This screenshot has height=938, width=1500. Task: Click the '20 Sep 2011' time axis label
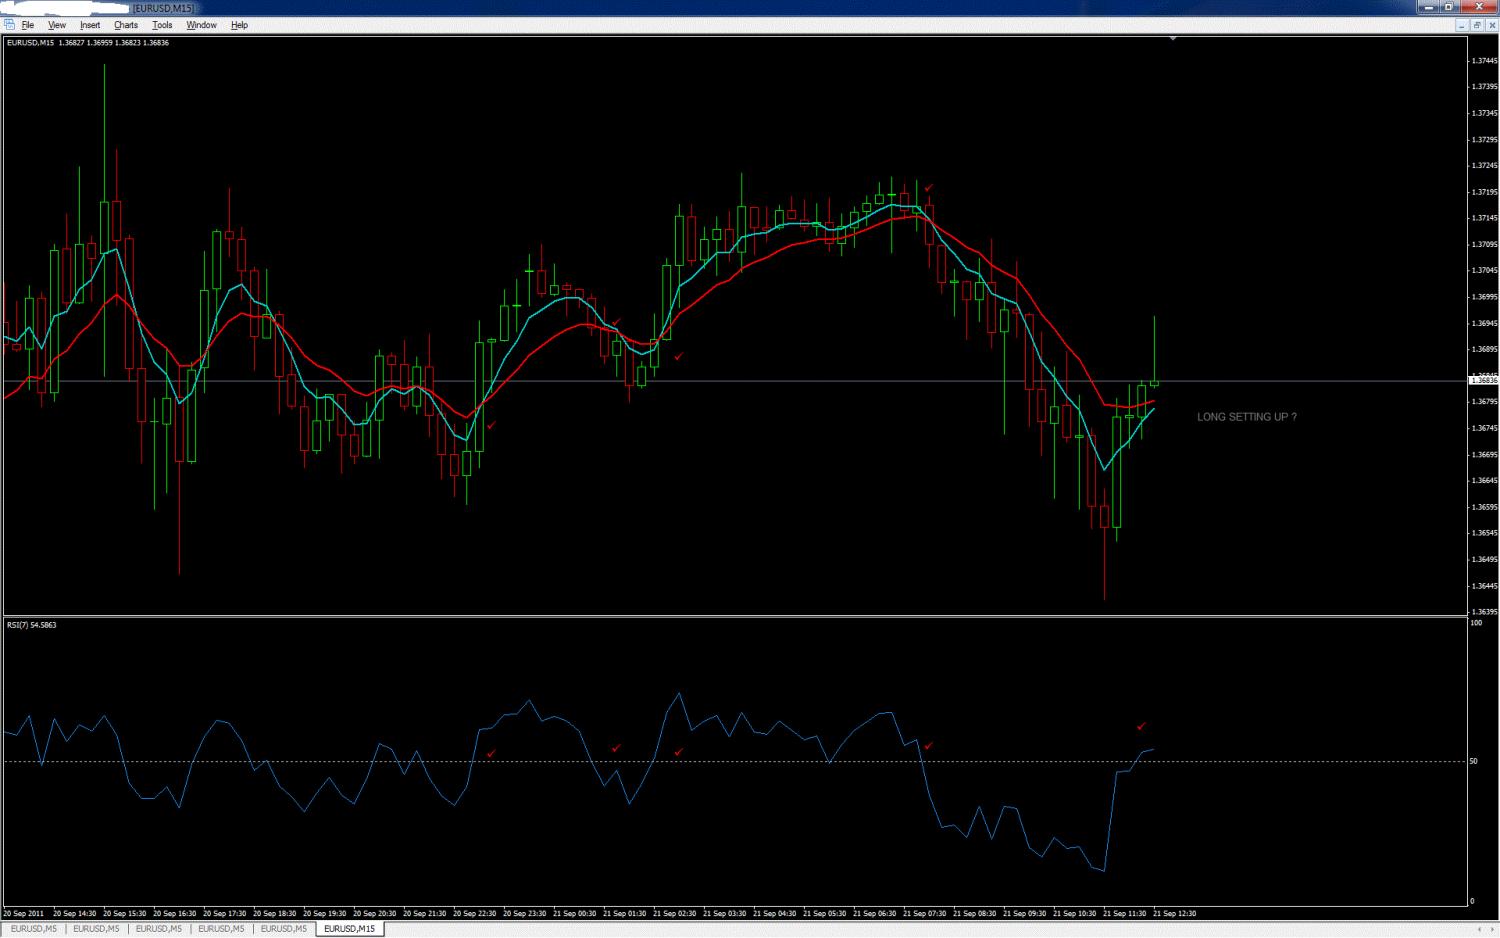(24, 913)
